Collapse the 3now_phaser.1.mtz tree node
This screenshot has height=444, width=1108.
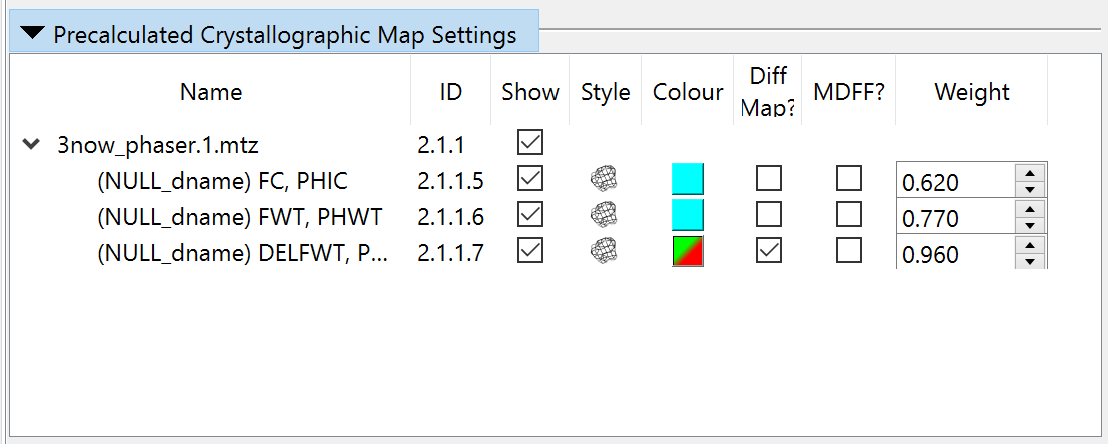point(30,145)
